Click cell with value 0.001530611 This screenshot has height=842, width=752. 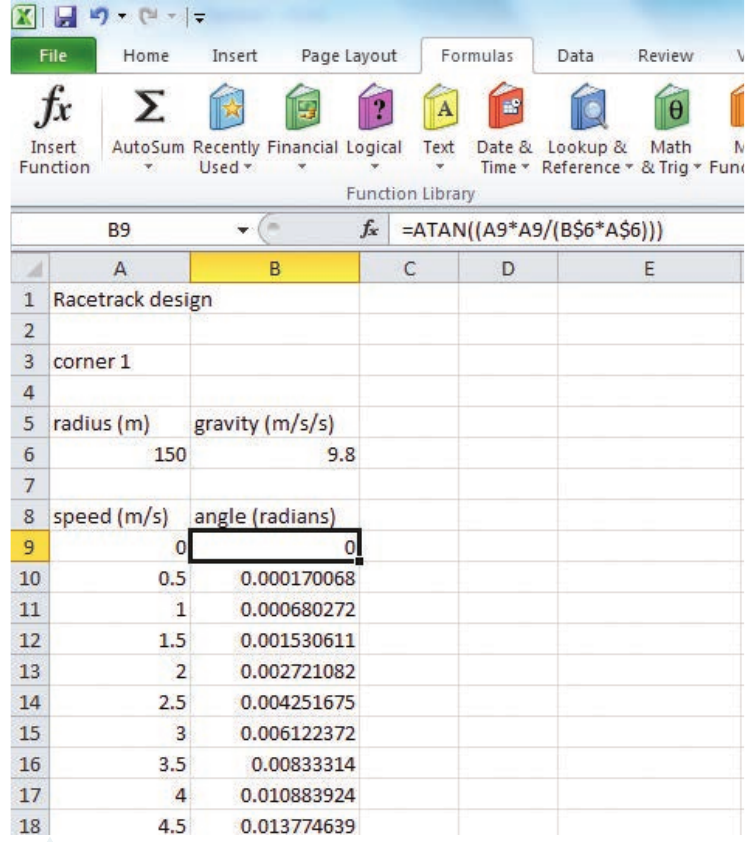274,640
